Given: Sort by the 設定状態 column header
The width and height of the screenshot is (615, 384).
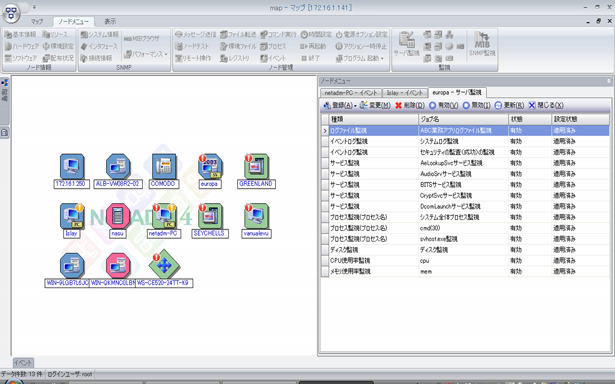Looking at the screenshot, I should pos(580,119).
